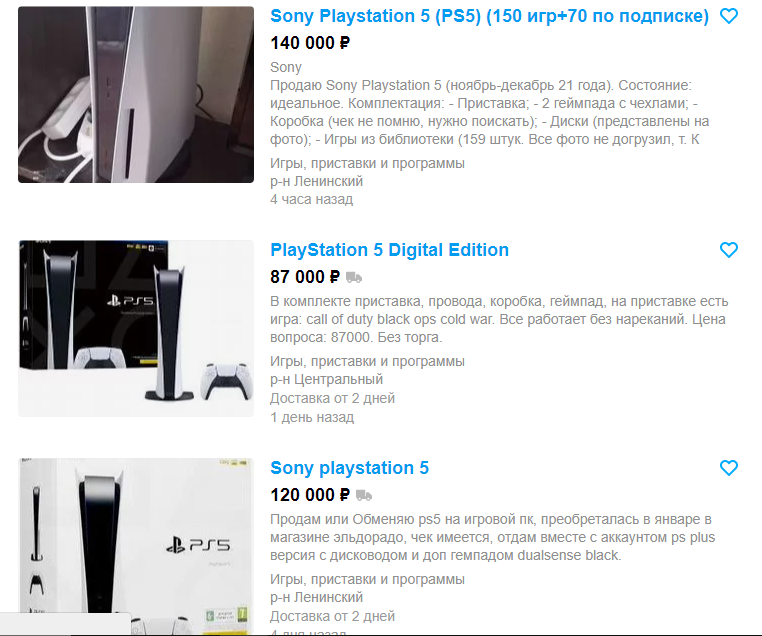Click the 140 000 ₽ price

(310, 43)
